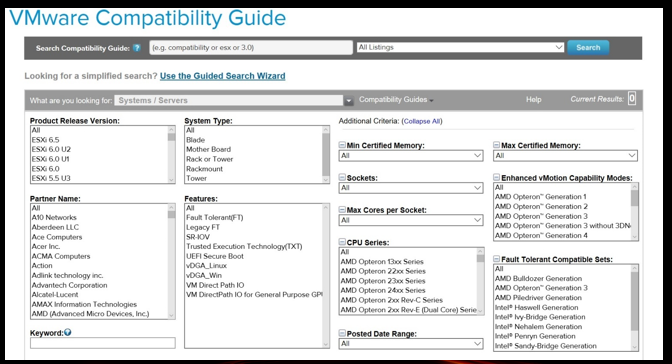This screenshot has height=364, width=672.
Task: Select VM Direct Path IO feature
Action: coord(215,285)
